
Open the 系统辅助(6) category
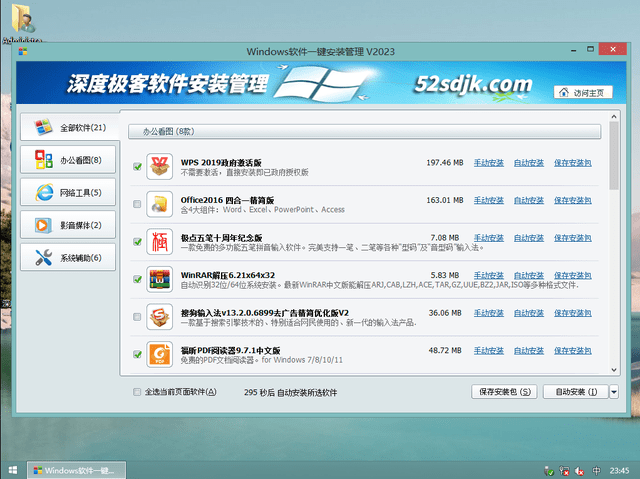click(x=68, y=258)
